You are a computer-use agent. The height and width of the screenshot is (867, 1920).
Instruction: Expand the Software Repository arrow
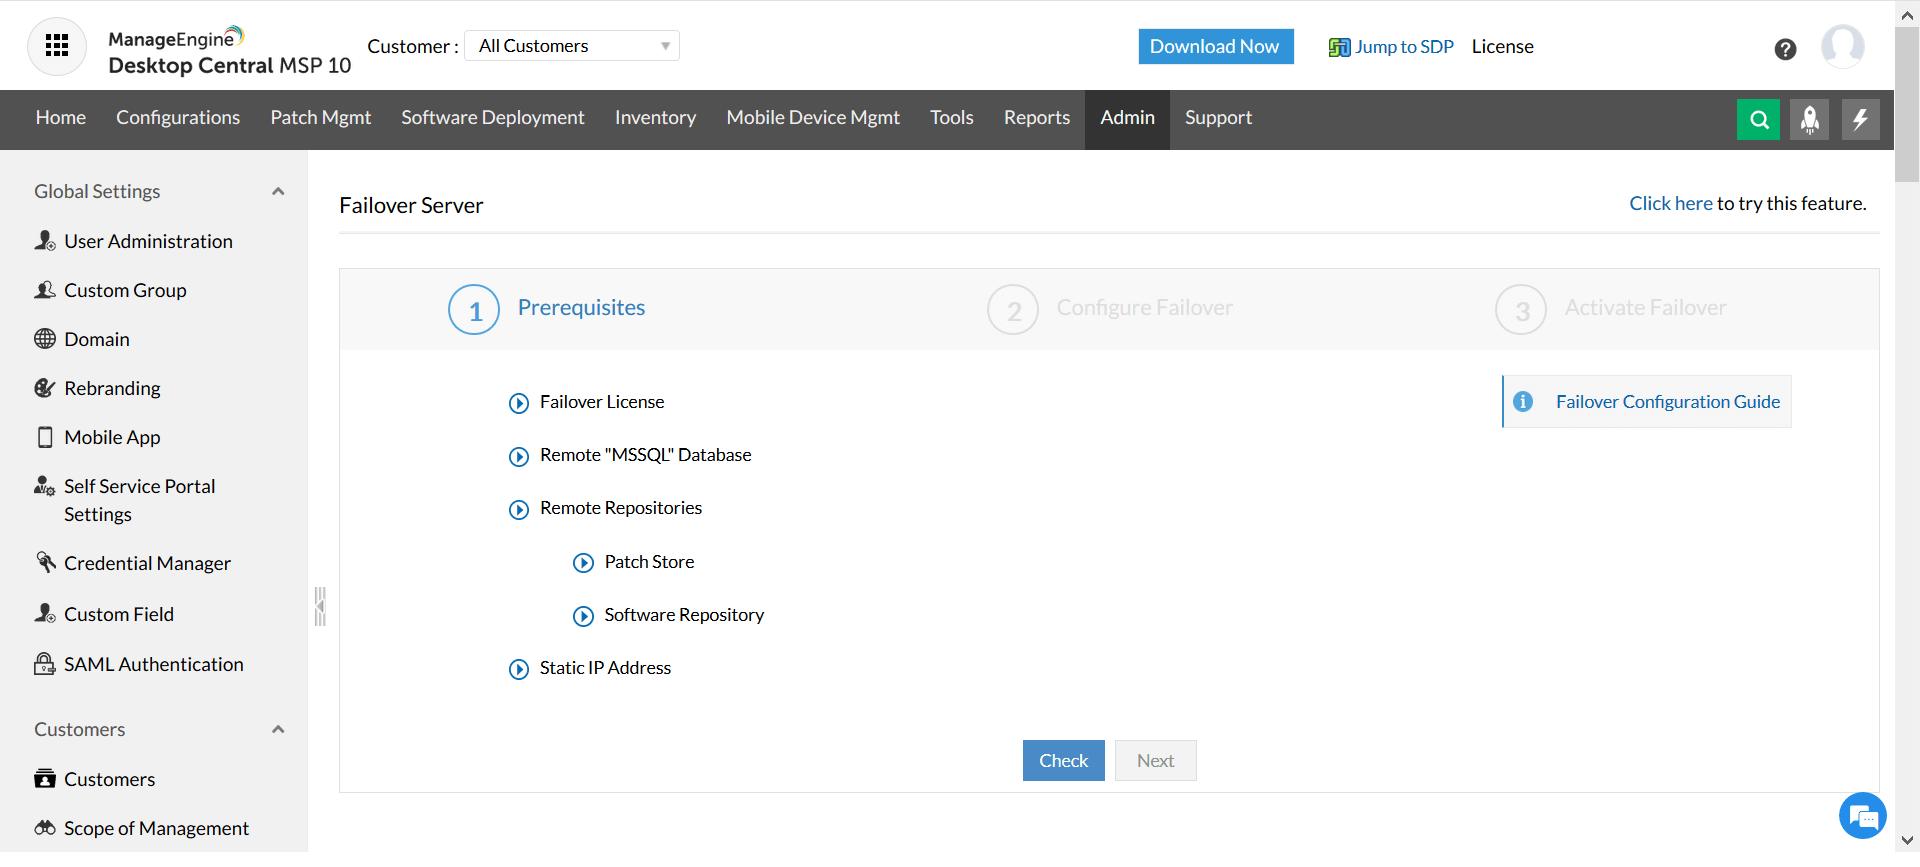point(583,616)
